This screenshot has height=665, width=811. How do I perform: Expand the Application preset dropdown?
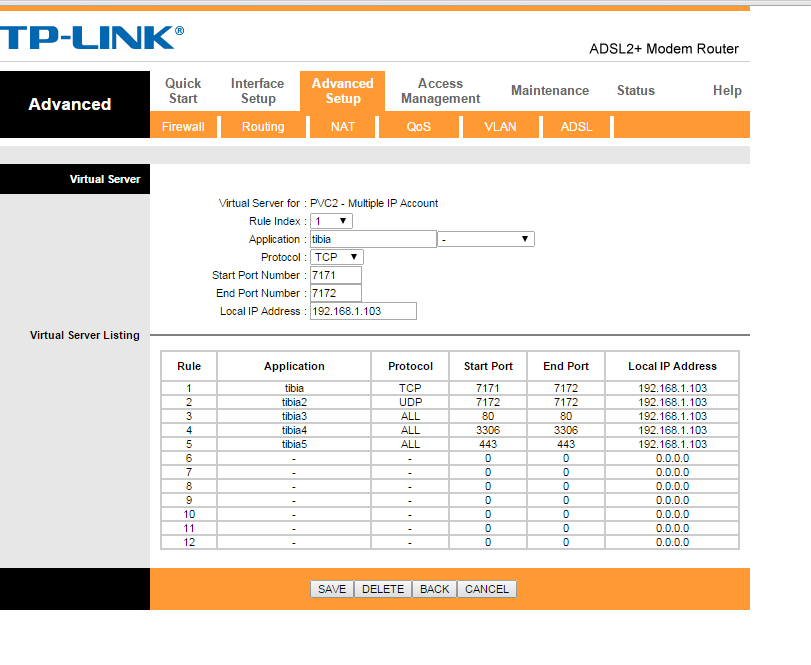pos(486,239)
